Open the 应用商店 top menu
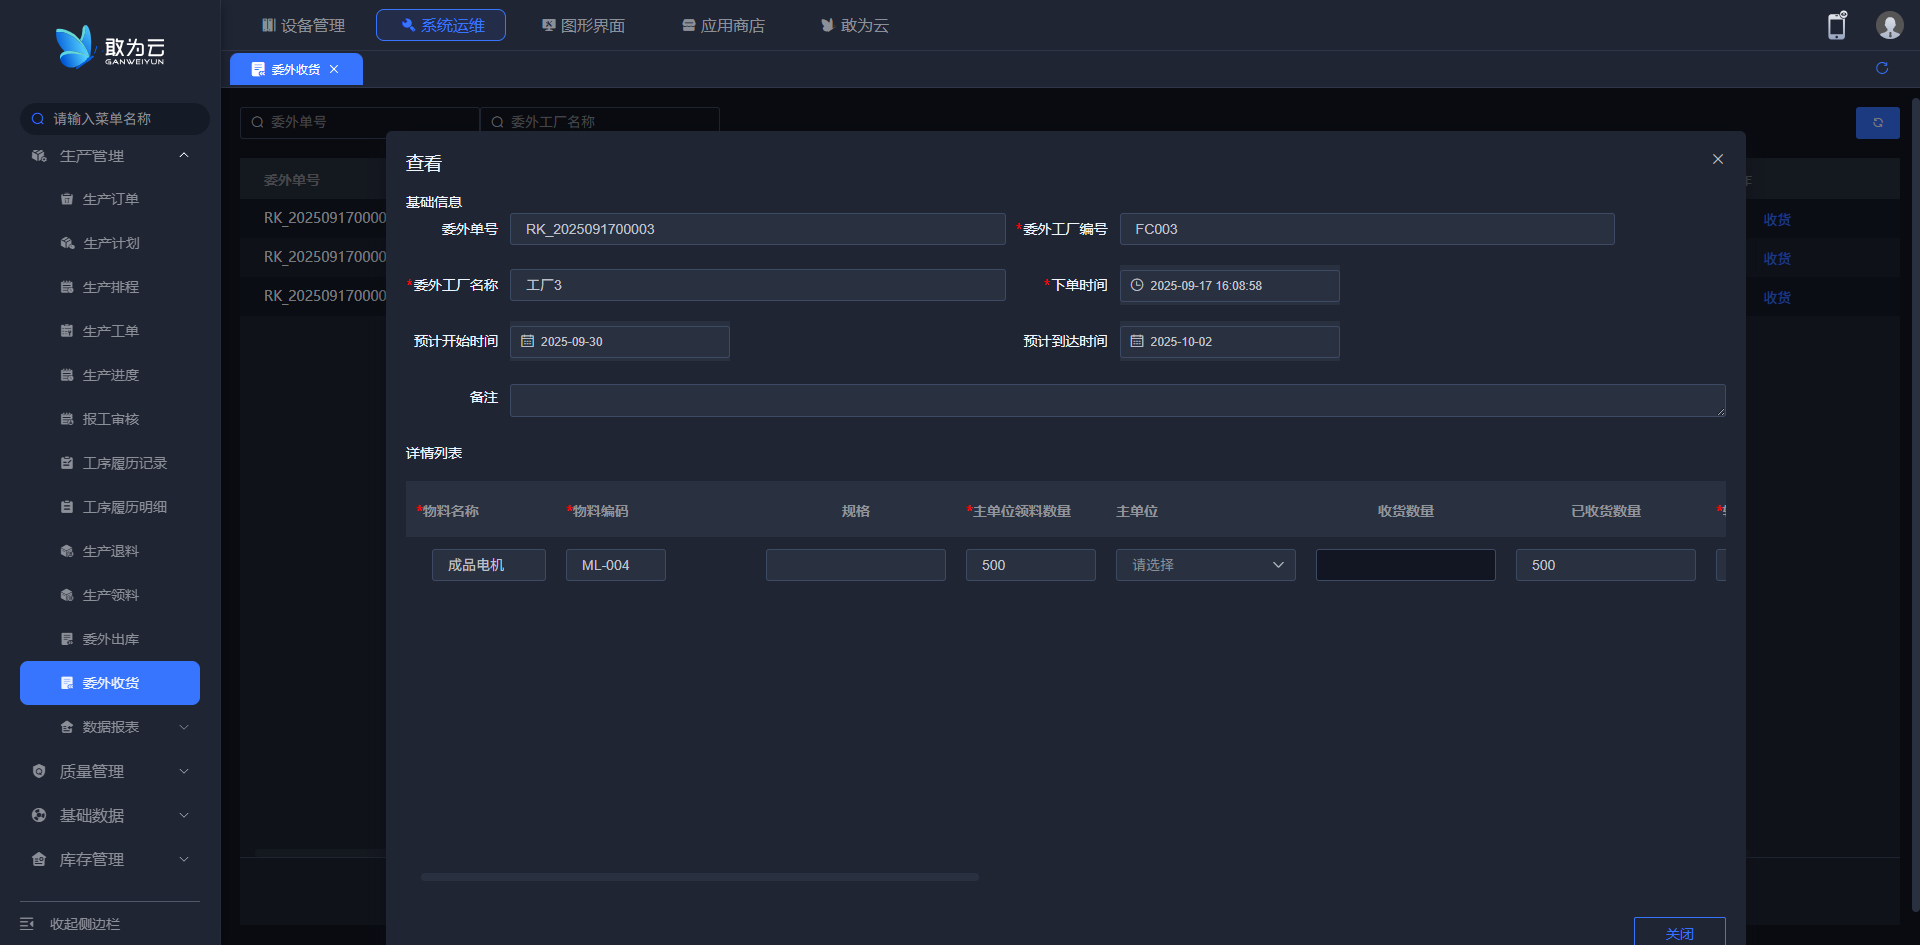Image resolution: width=1920 pixels, height=945 pixels. pyautogui.click(x=723, y=25)
